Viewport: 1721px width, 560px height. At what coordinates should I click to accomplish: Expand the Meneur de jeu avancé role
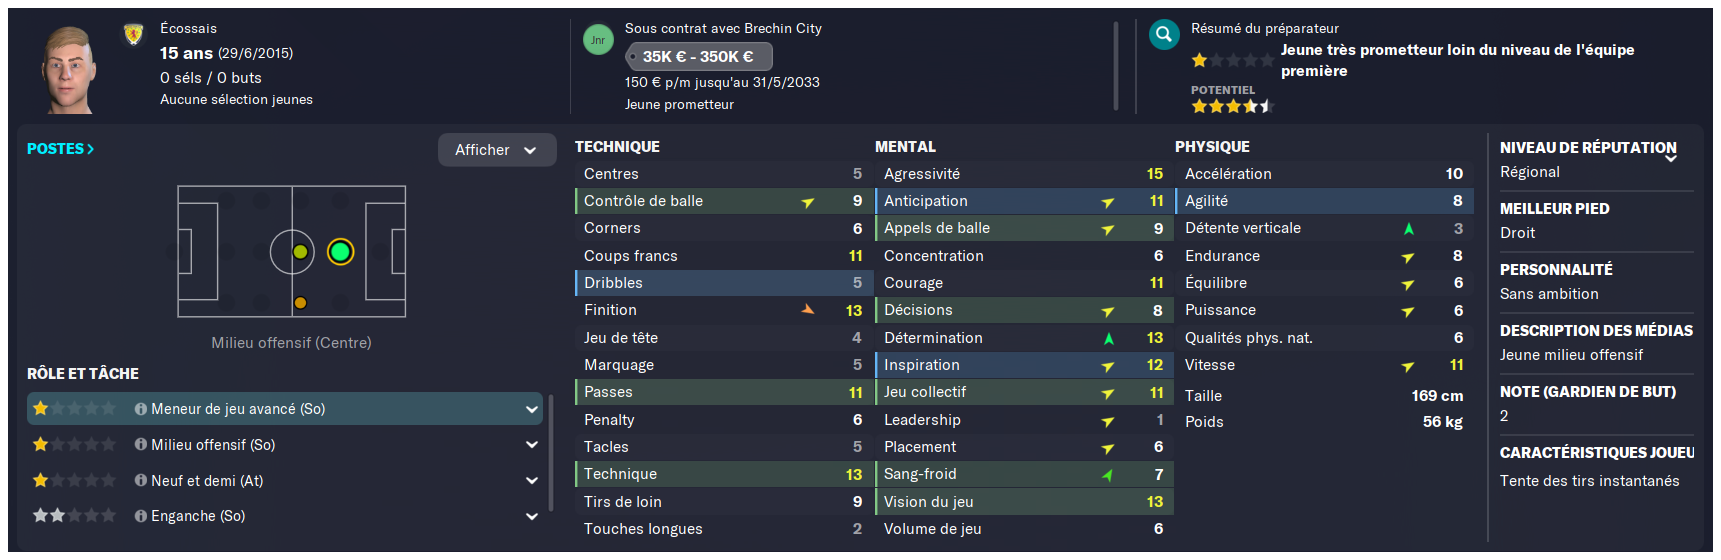[532, 409]
